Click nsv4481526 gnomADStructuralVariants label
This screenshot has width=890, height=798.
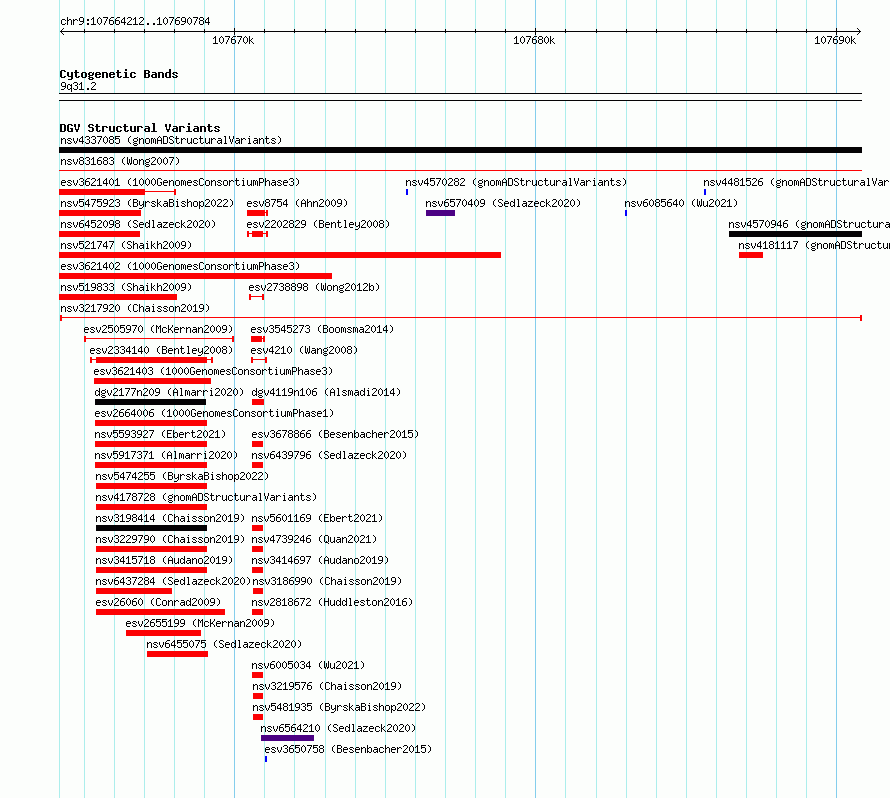point(796,182)
